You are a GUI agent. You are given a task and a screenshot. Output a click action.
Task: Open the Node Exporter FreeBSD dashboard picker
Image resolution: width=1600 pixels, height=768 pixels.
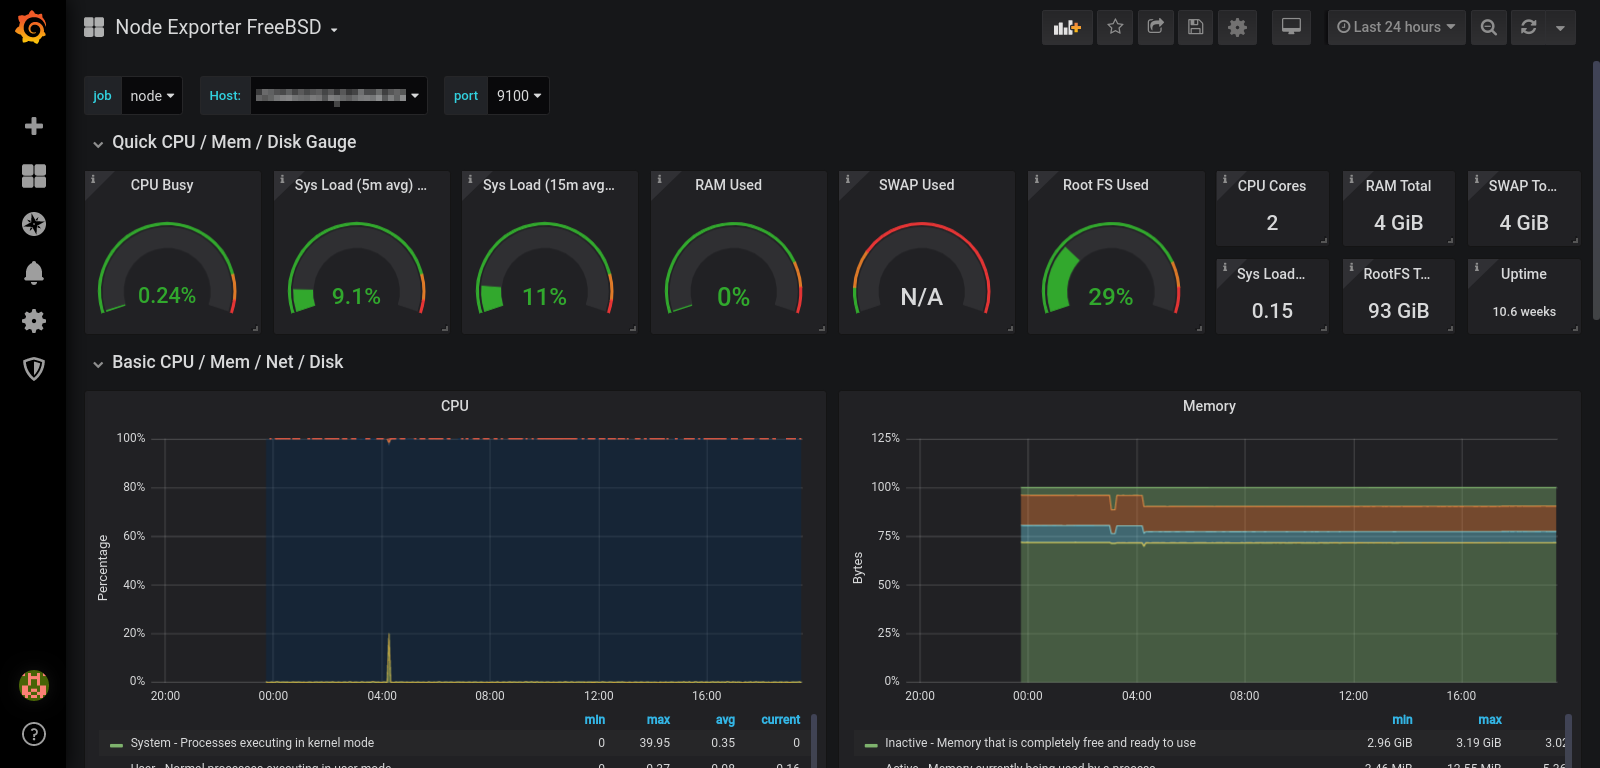[227, 27]
